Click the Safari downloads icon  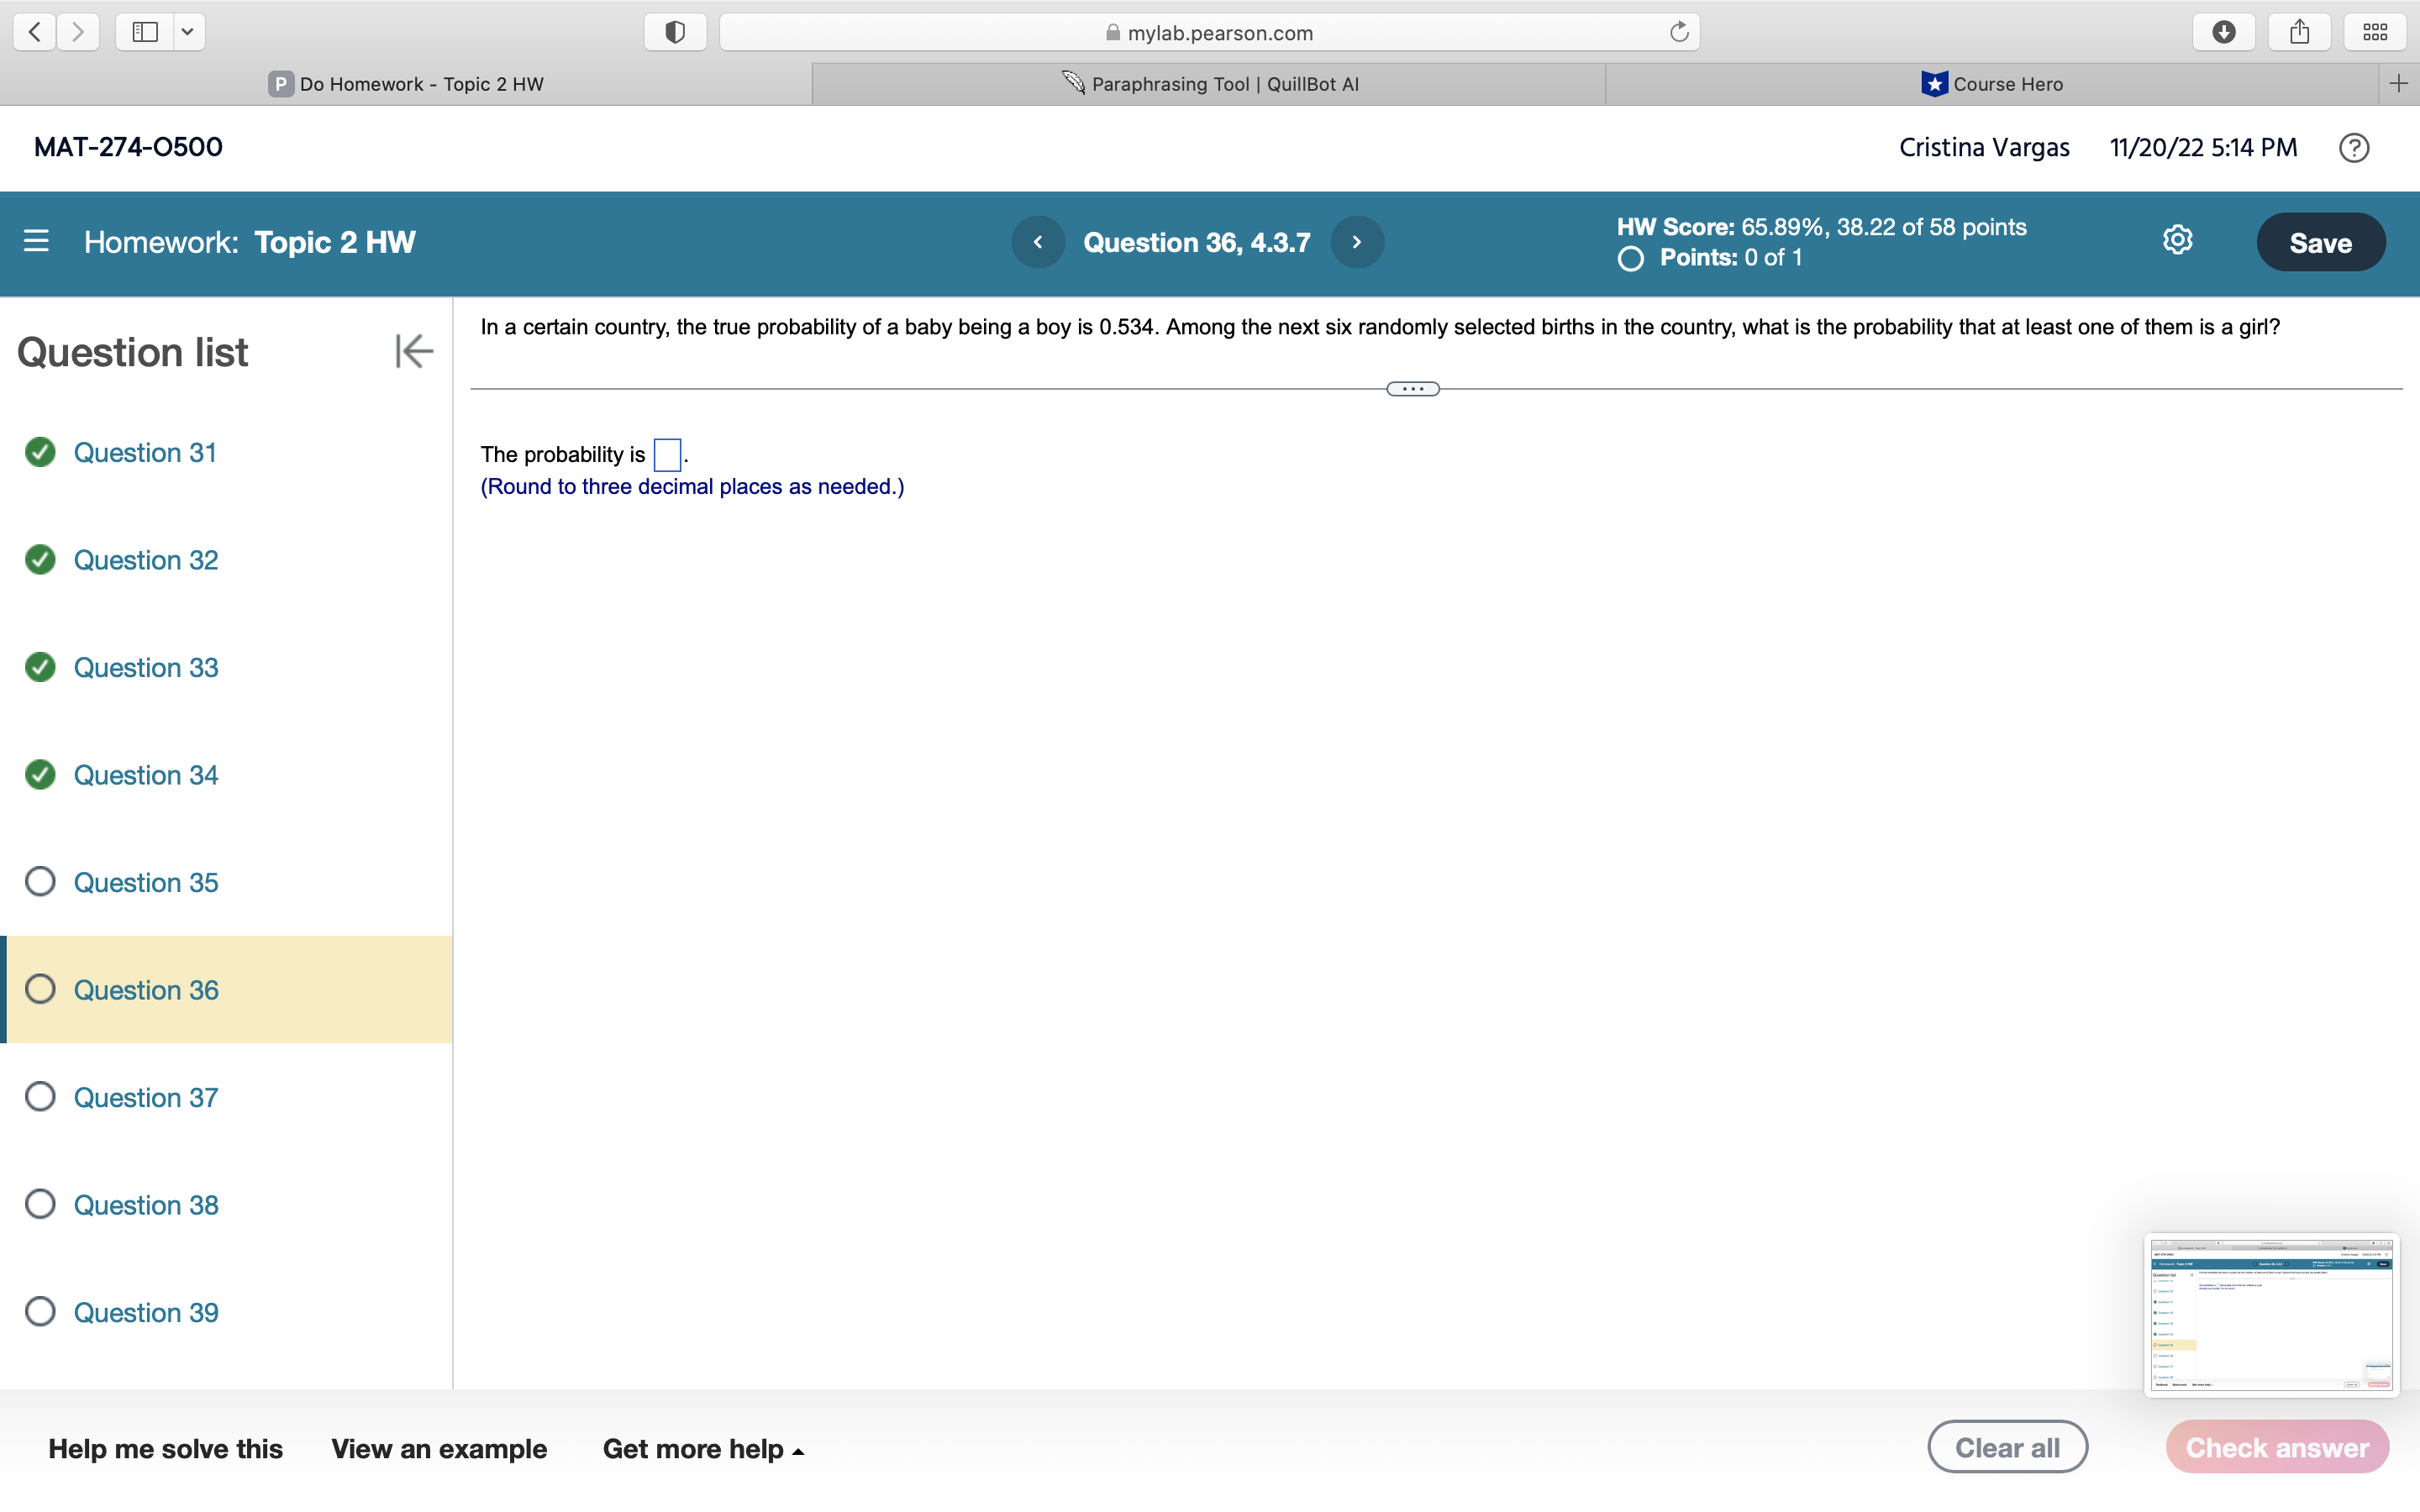tap(2223, 32)
